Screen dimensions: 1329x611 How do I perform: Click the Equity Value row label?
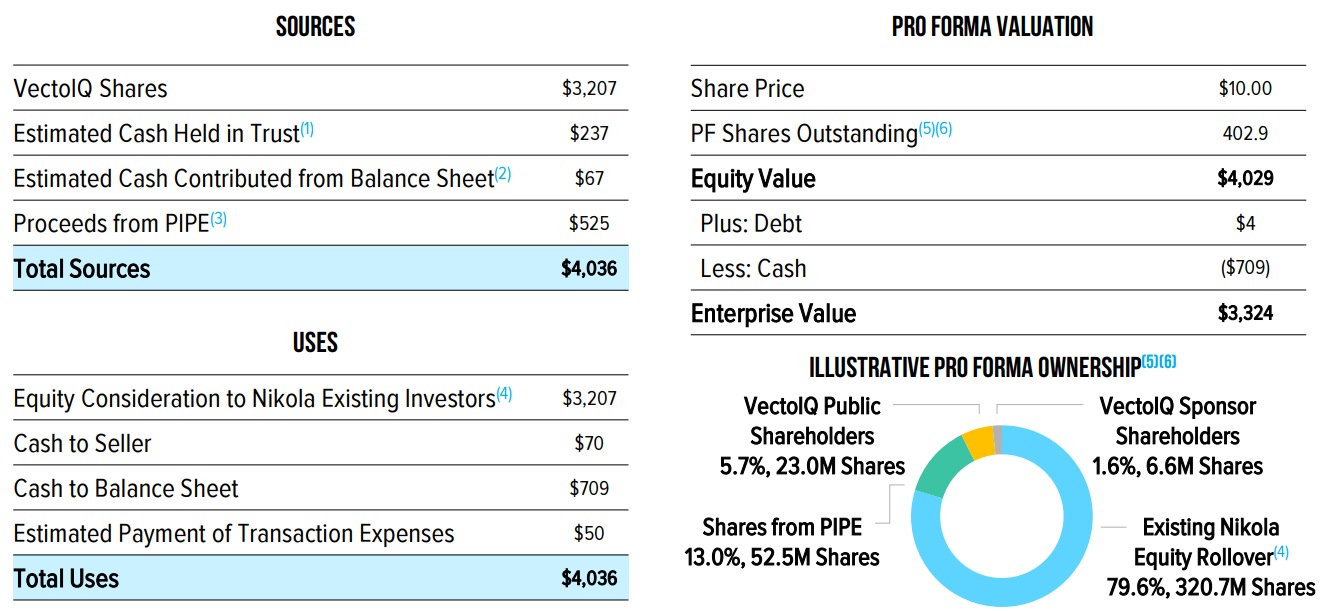(753, 179)
